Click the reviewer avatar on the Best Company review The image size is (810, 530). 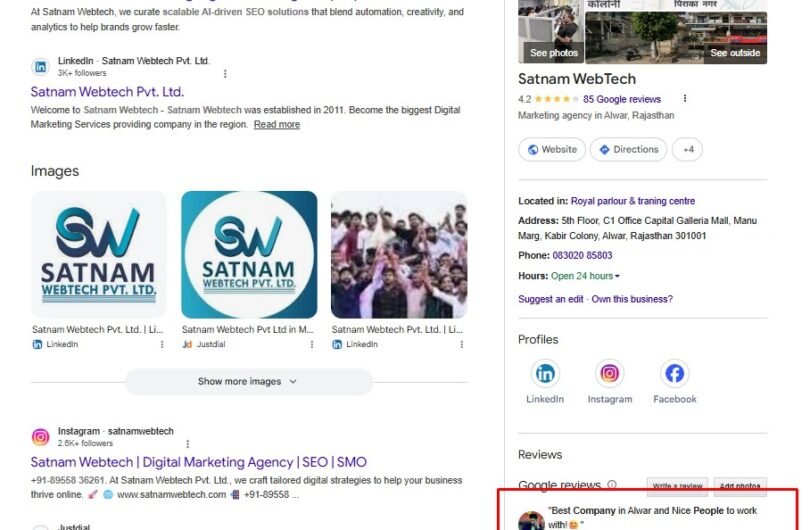[x=531, y=521]
